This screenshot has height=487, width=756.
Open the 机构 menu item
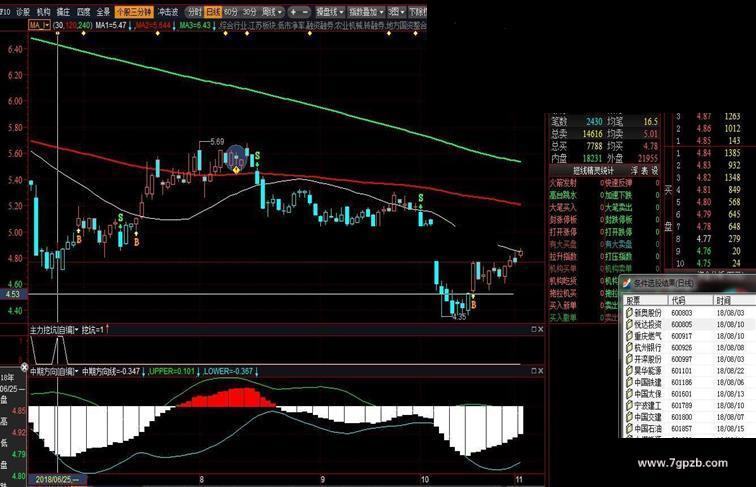[x=43, y=12]
